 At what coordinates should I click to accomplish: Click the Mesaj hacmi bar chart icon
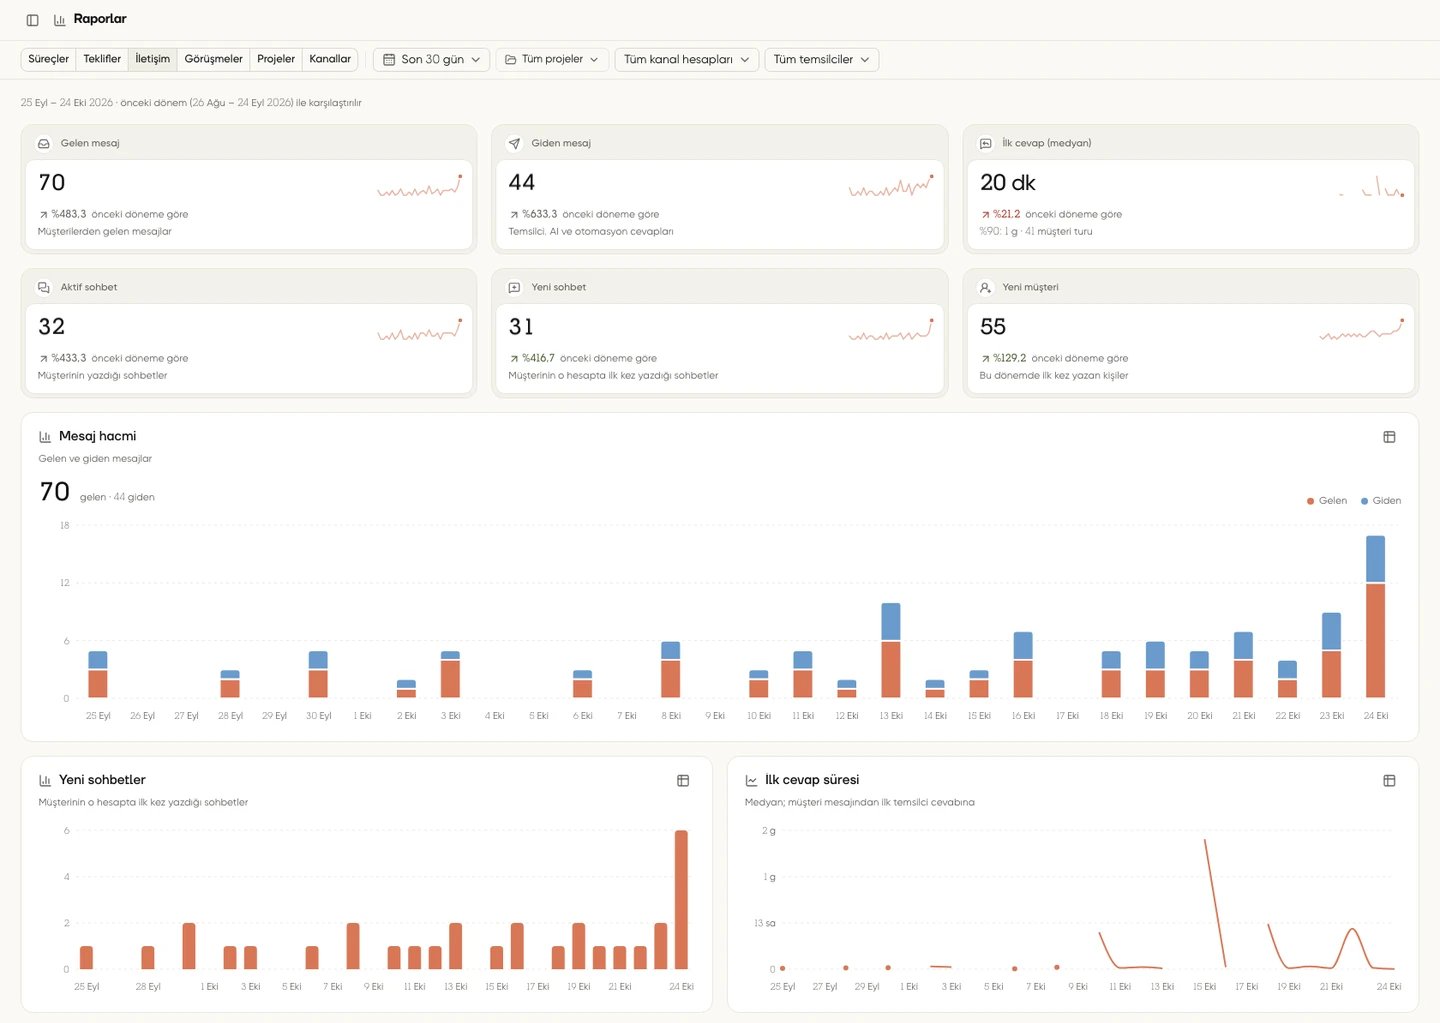[45, 437]
